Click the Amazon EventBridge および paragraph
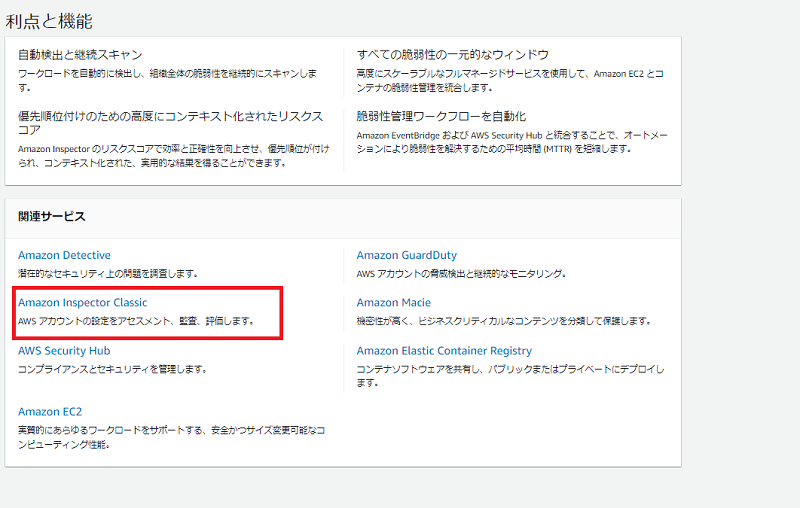This screenshot has height=508, width=800. coord(512,142)
